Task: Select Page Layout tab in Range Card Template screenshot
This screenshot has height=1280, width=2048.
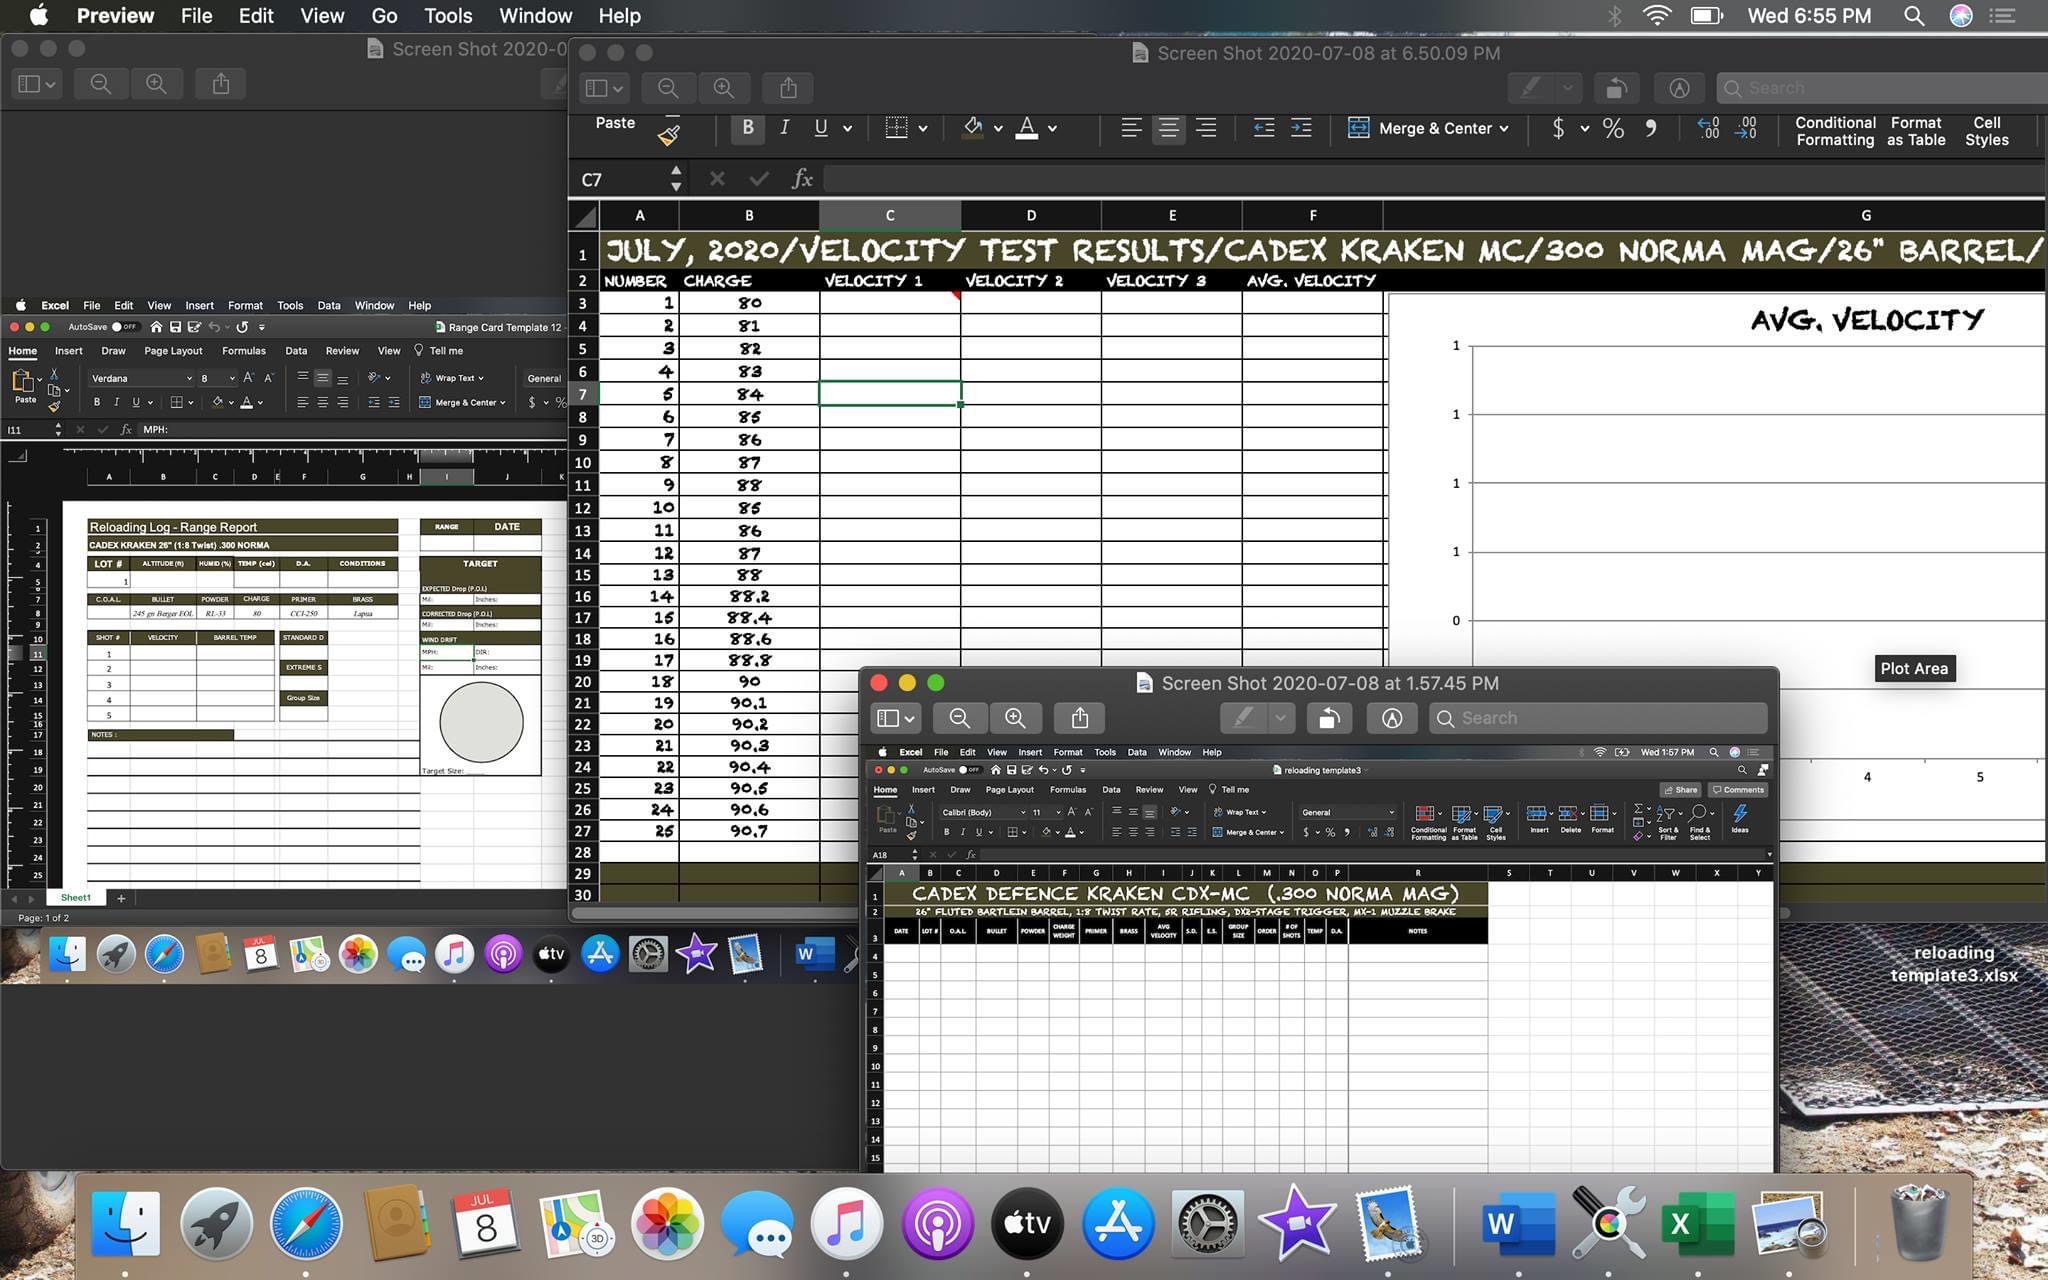Action: [x=173, y=351]
